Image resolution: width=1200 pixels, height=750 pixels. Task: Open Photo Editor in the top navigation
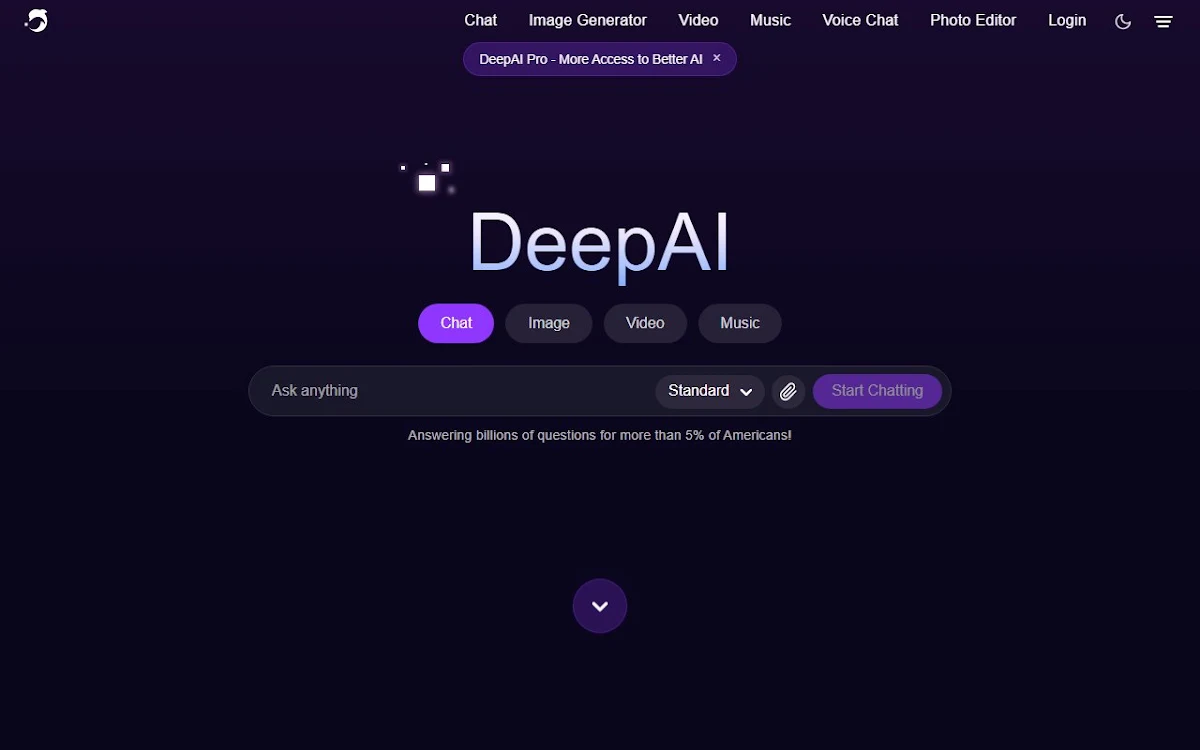973,20
